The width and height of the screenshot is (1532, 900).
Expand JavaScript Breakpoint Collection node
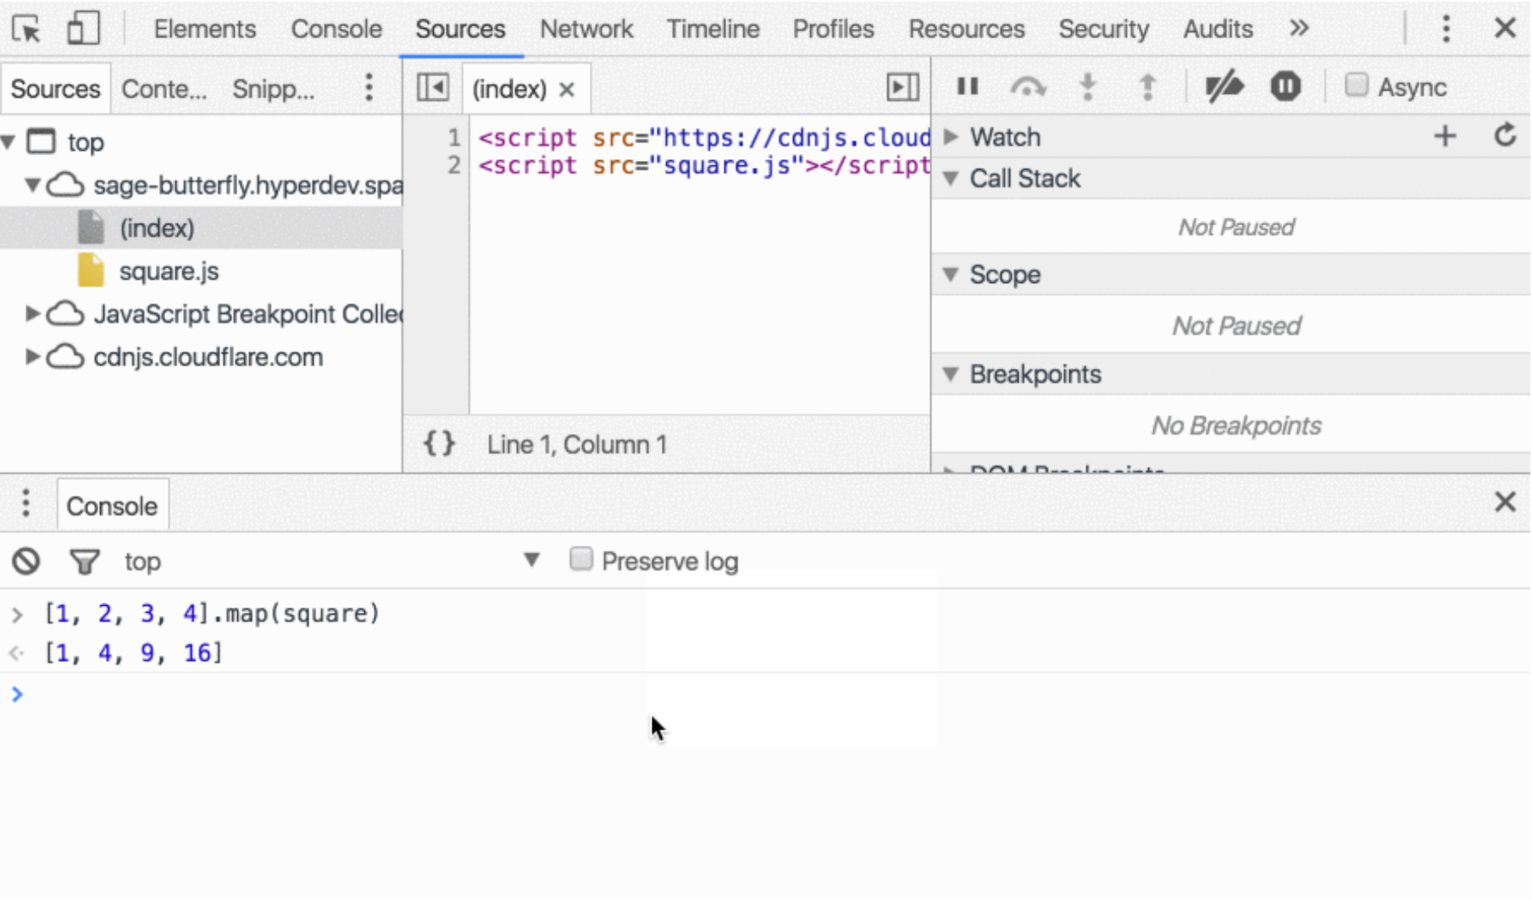pyautogui.click(x=32, y=314)
